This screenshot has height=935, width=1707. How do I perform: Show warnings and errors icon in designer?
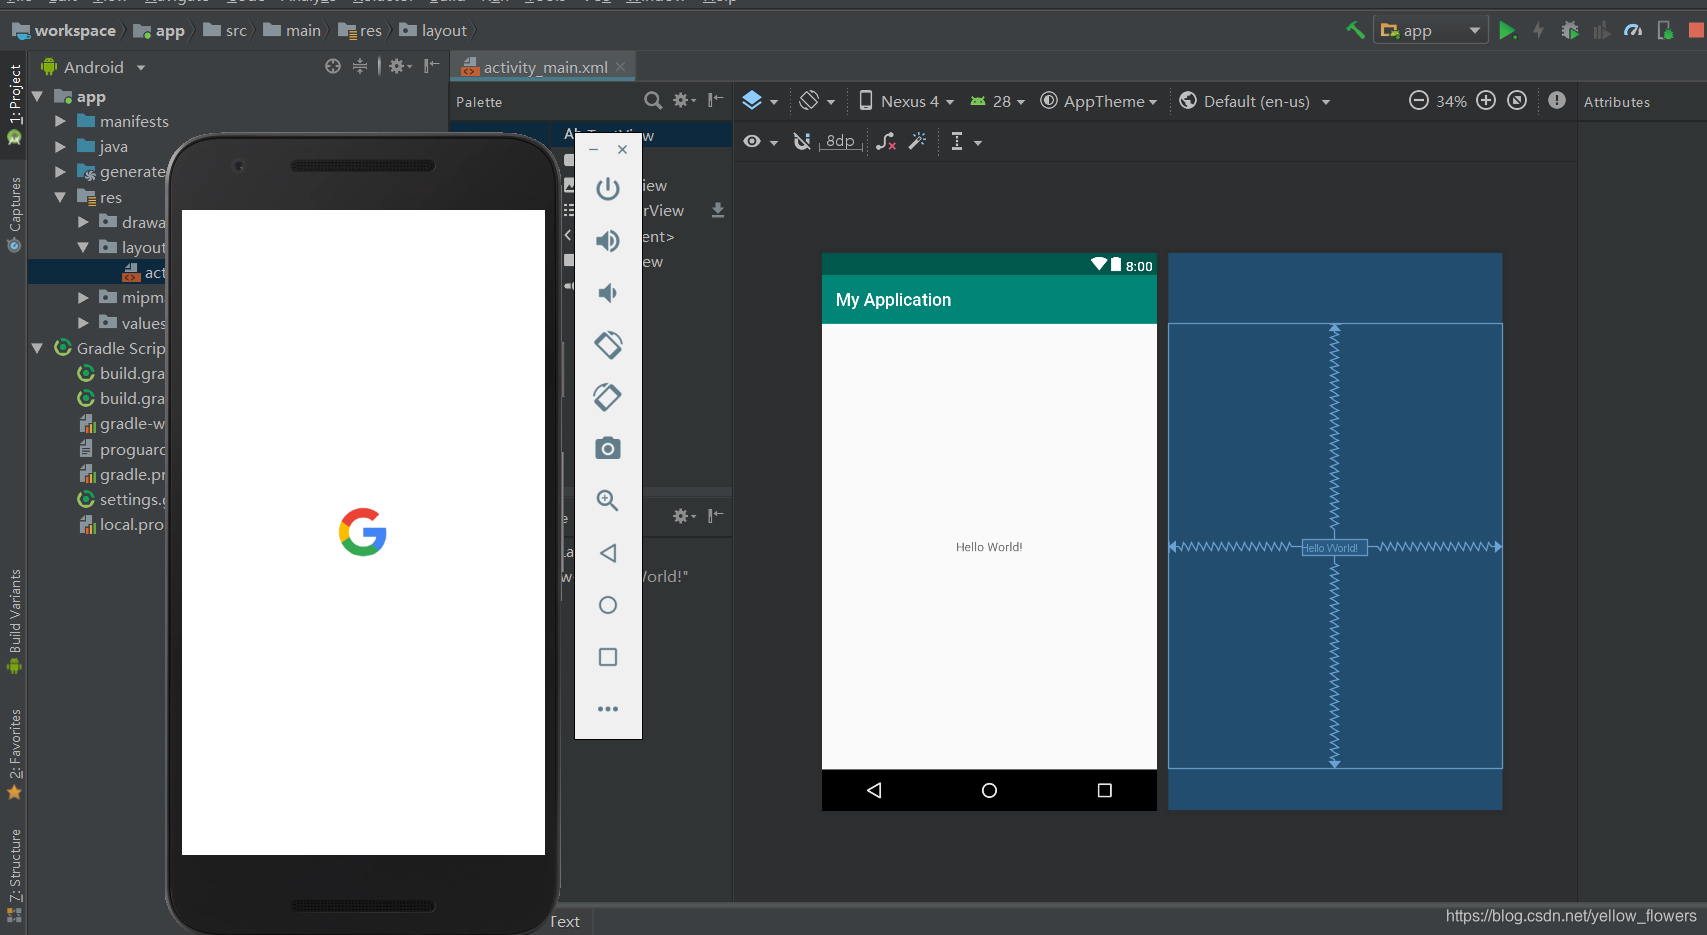pyautogui.click(x=1557, y=100)
